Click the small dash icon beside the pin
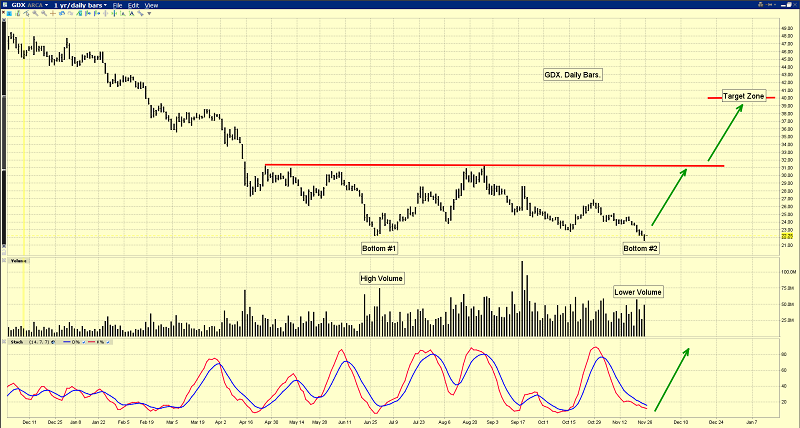 [x=775, y=5]
